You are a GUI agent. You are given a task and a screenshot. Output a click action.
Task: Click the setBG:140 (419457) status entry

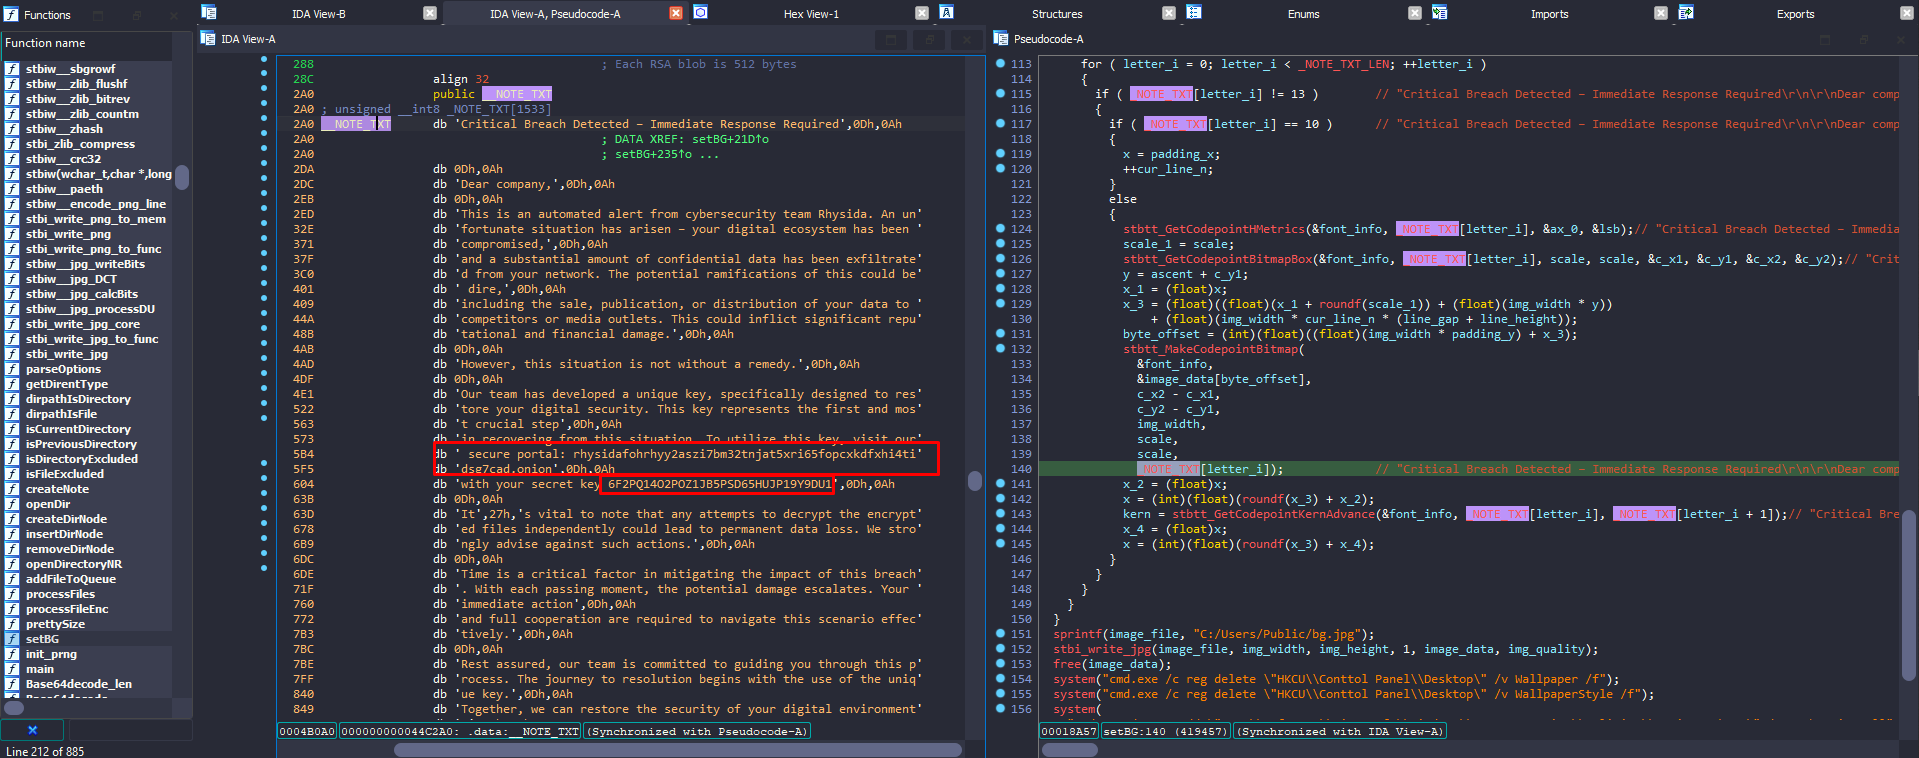coord(1166,732)
